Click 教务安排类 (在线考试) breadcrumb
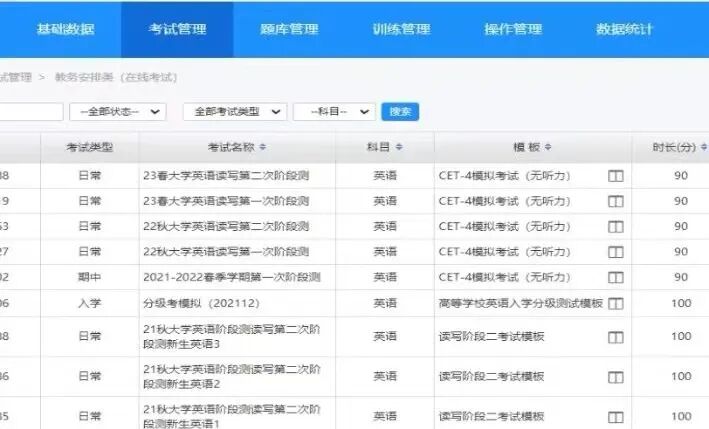Screen dimensions: 709x429 [116, 77]
